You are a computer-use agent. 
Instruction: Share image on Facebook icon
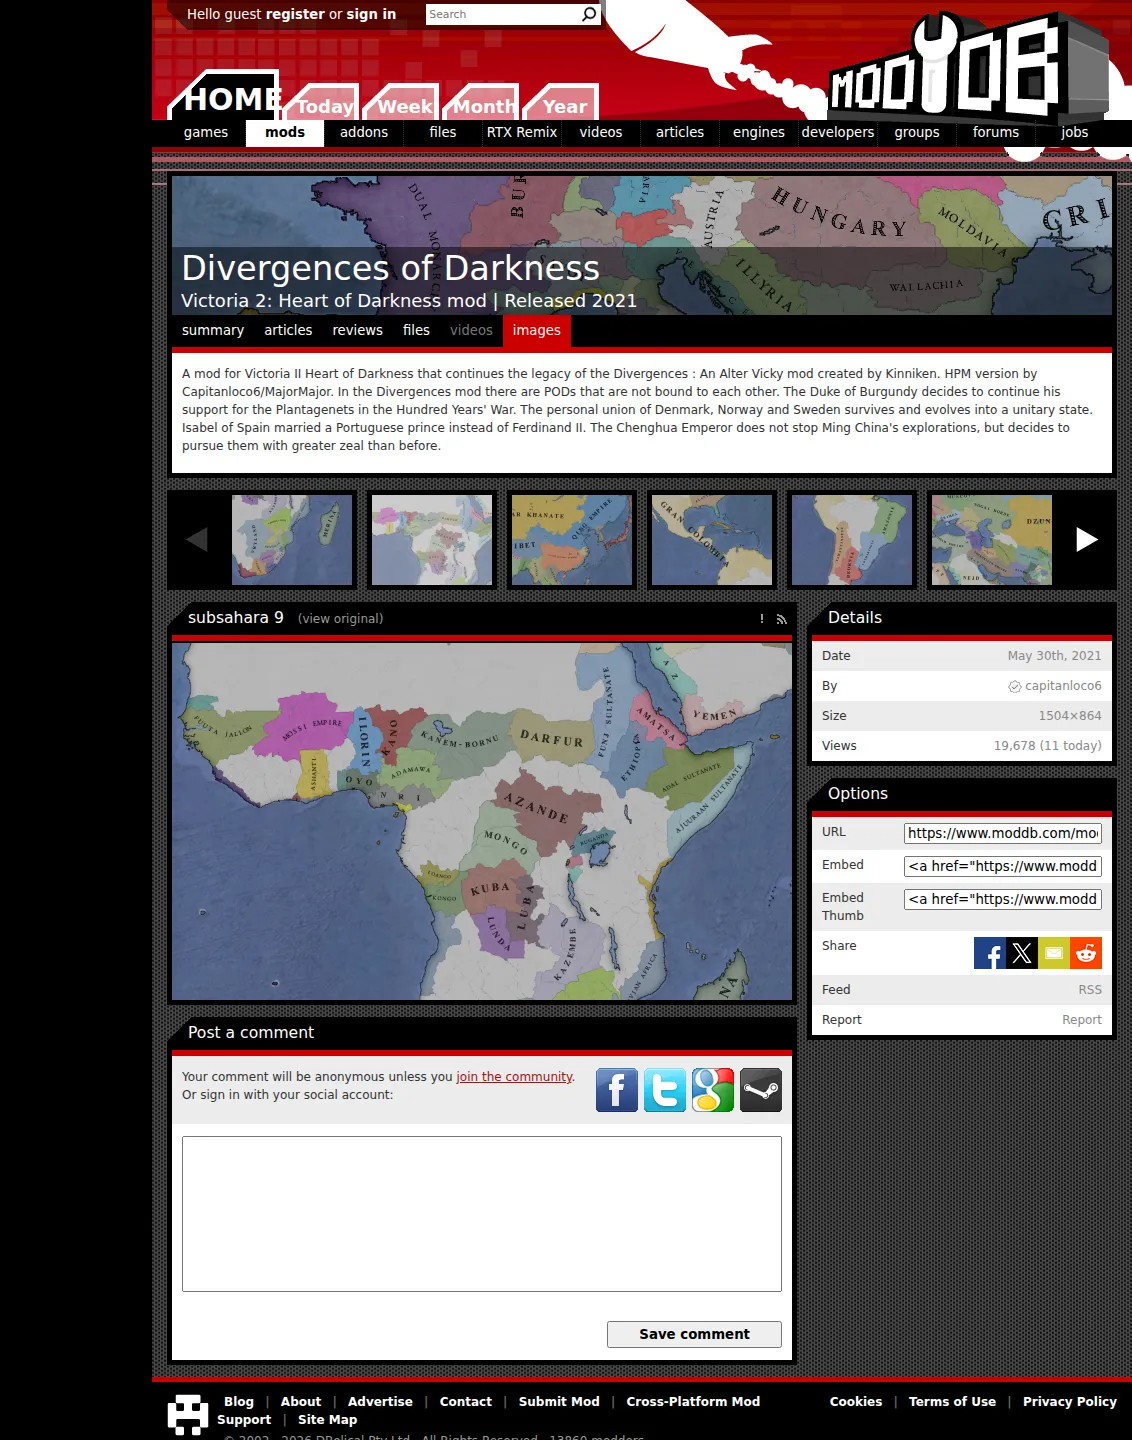(990, 953)
